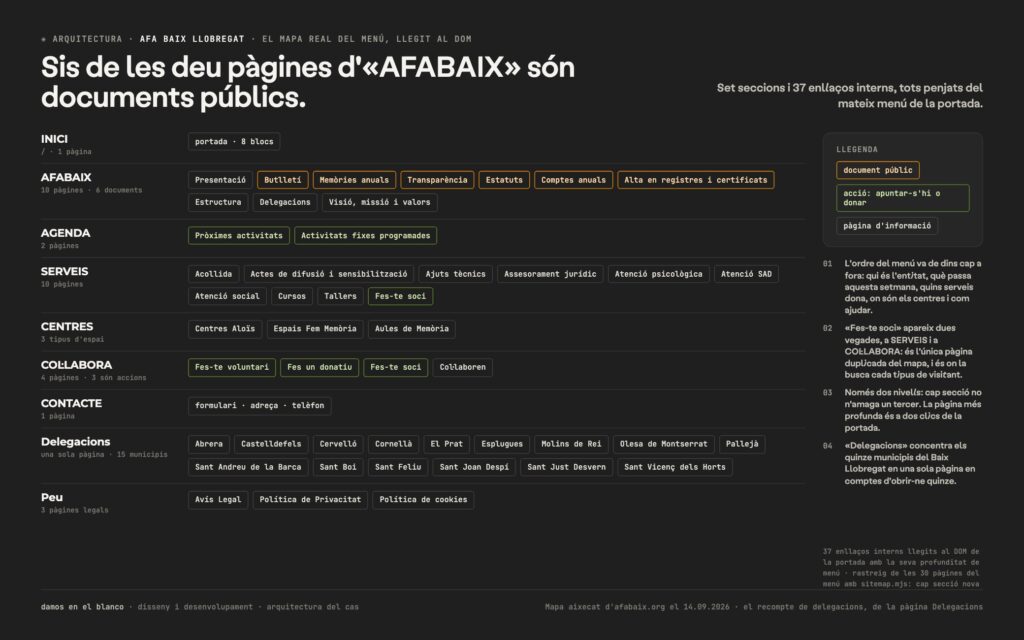Click the Avís Legal chip
This screenshot has height=640, width=1024.
point(218,500)
